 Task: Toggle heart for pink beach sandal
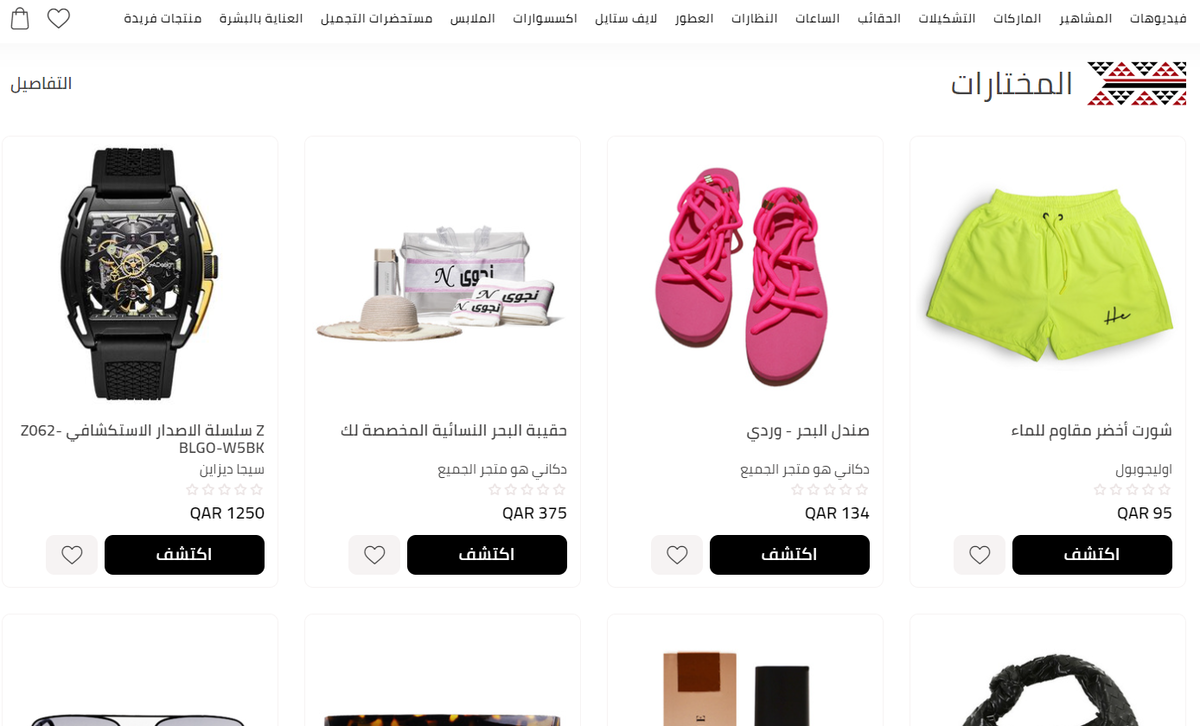tap(677, 554)
